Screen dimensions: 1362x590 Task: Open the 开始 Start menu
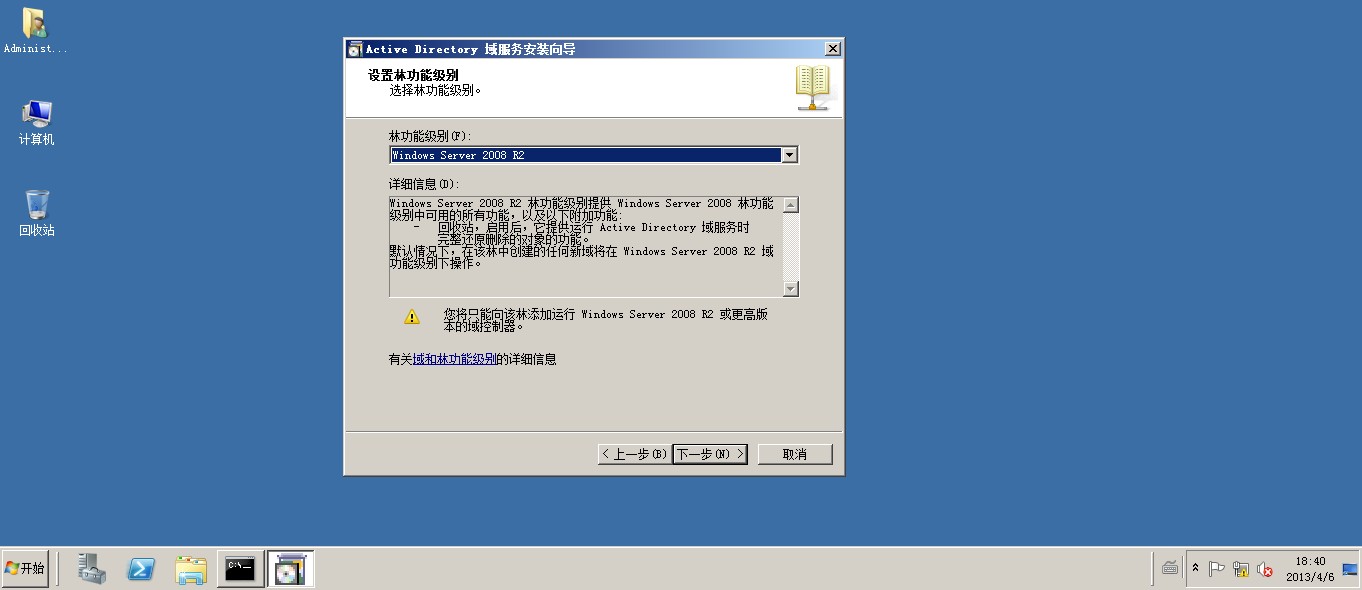[25, 568]
